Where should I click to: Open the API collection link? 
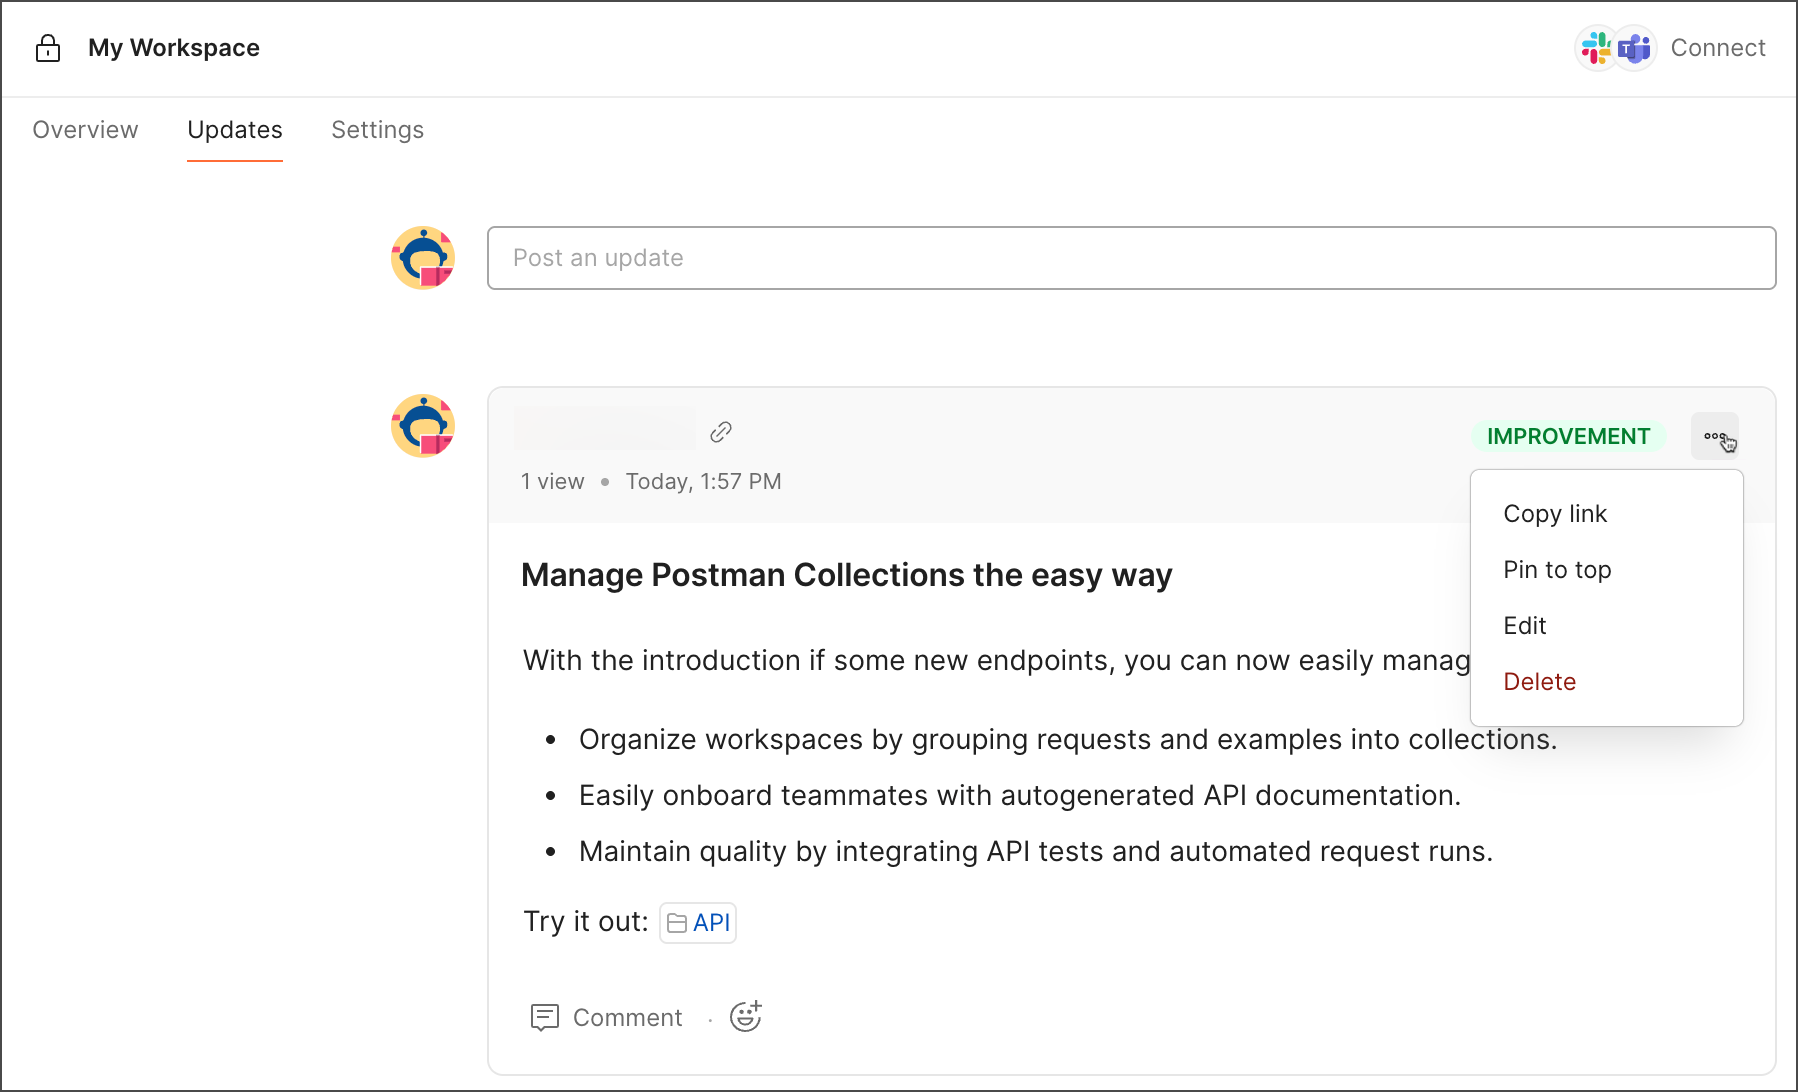[x=698, y=923]
